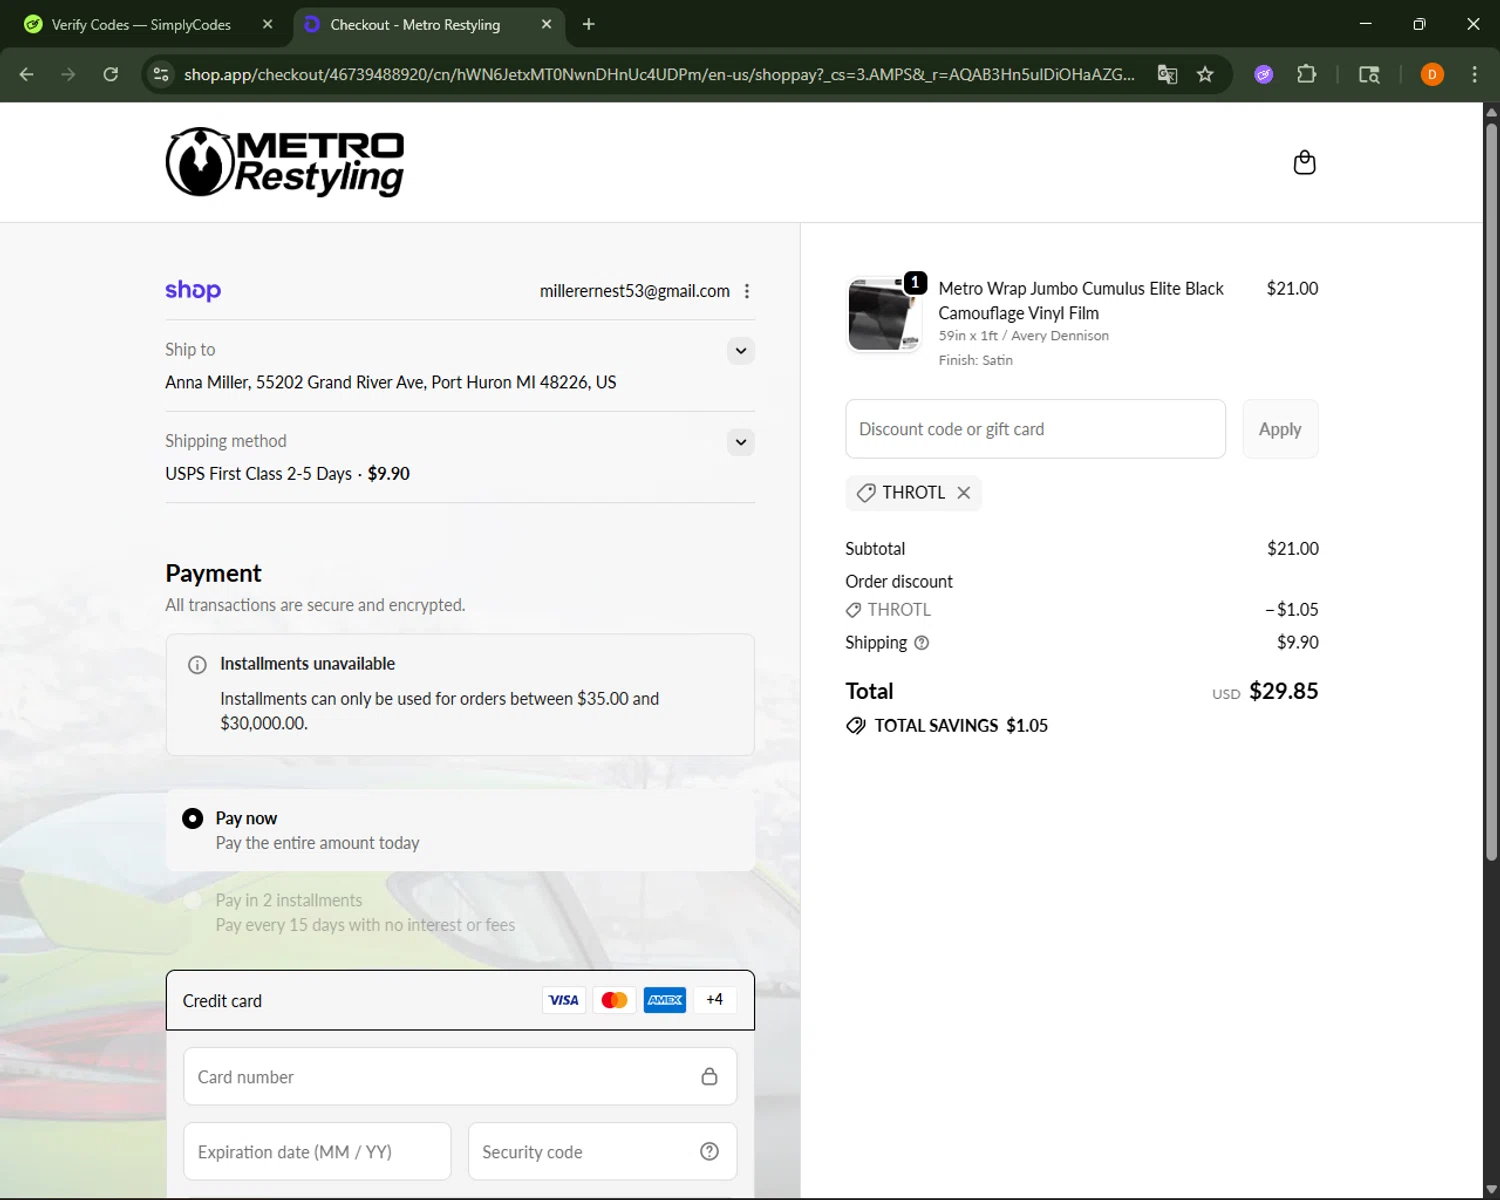The height and width of the screenshot is (1200, 1500).
Task: Click the Mastercard logo
Action: point(614,1000)
